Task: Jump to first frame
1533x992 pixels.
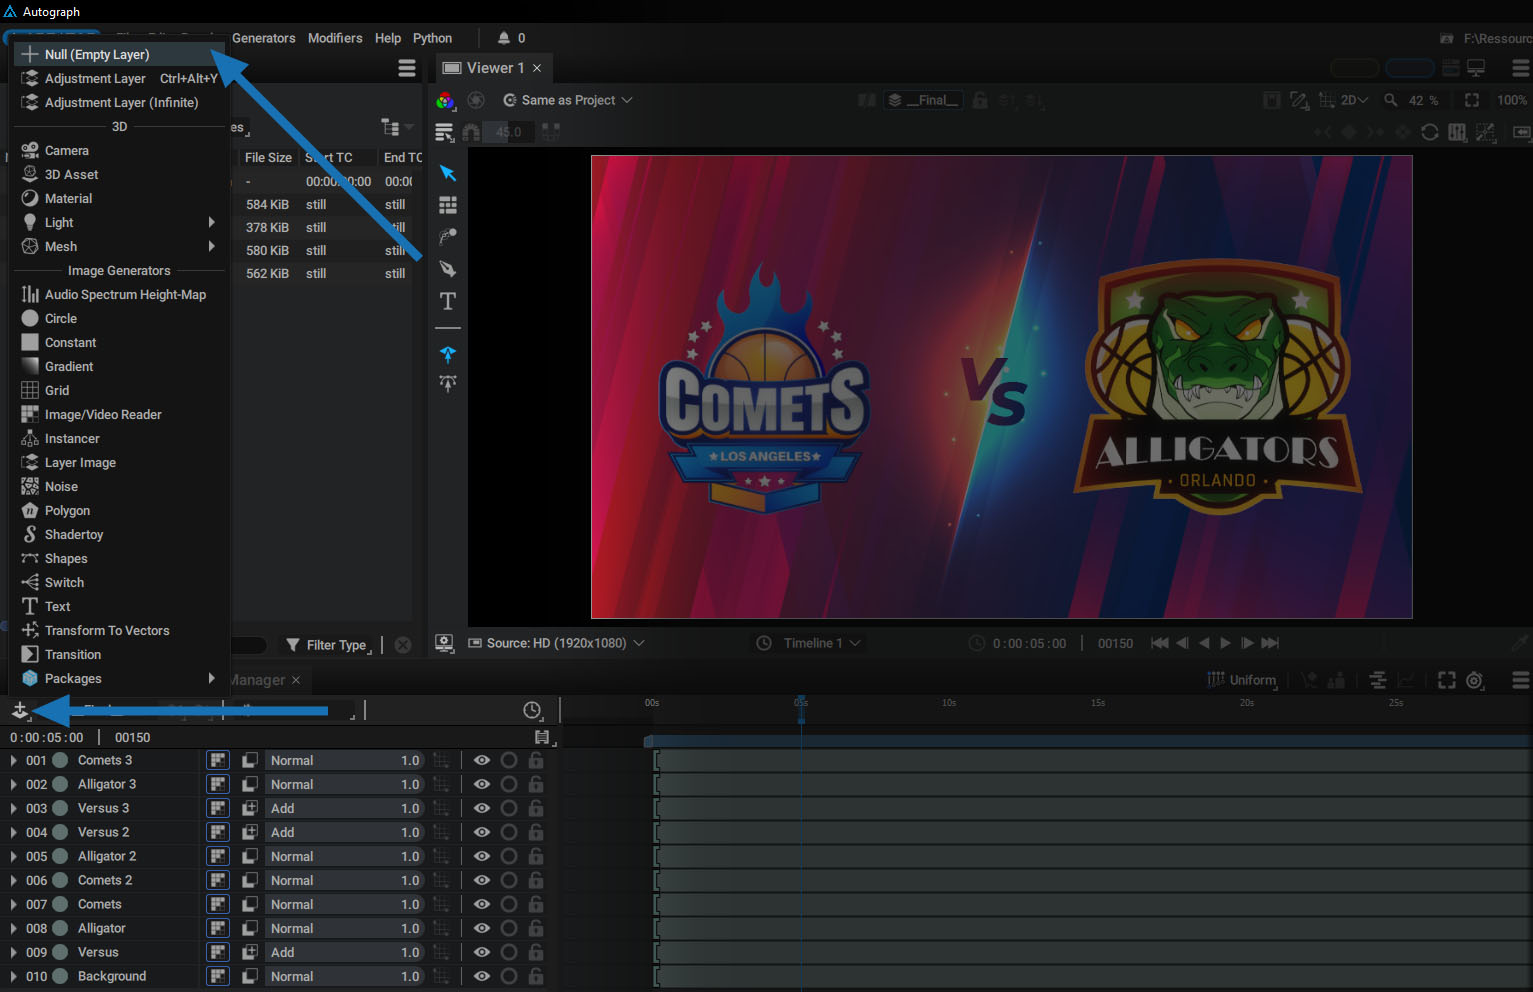Action: [1160, 643]
